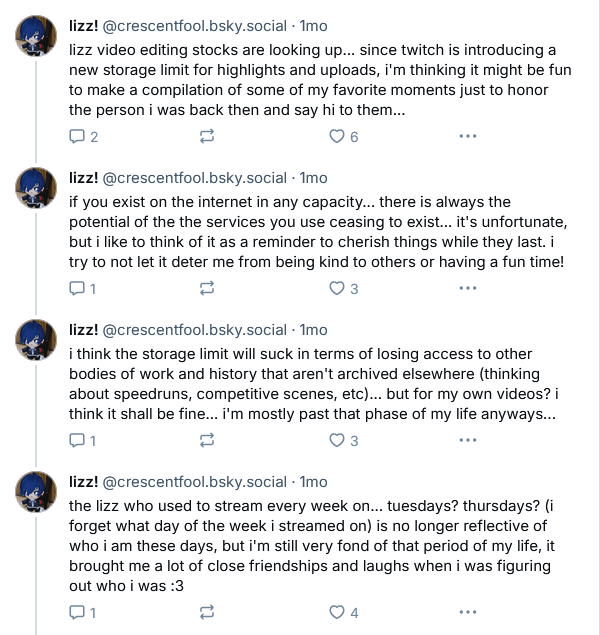600x635 pixels.
Task: Open more options on the 'ceasing to exist' post
Action: 468,288
